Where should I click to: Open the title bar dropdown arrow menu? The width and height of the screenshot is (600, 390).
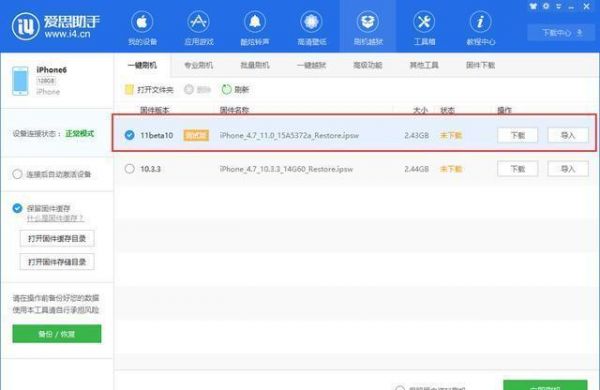(x=559, y=7)
